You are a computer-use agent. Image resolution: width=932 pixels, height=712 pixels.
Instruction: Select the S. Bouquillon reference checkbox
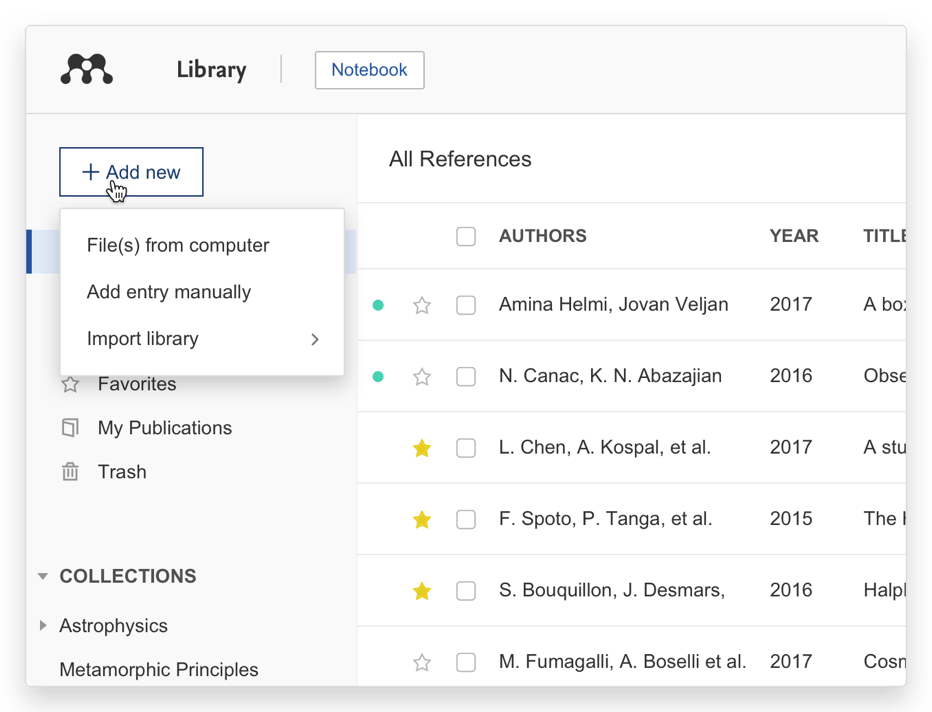pyautogui.click(x=466, y=591)
